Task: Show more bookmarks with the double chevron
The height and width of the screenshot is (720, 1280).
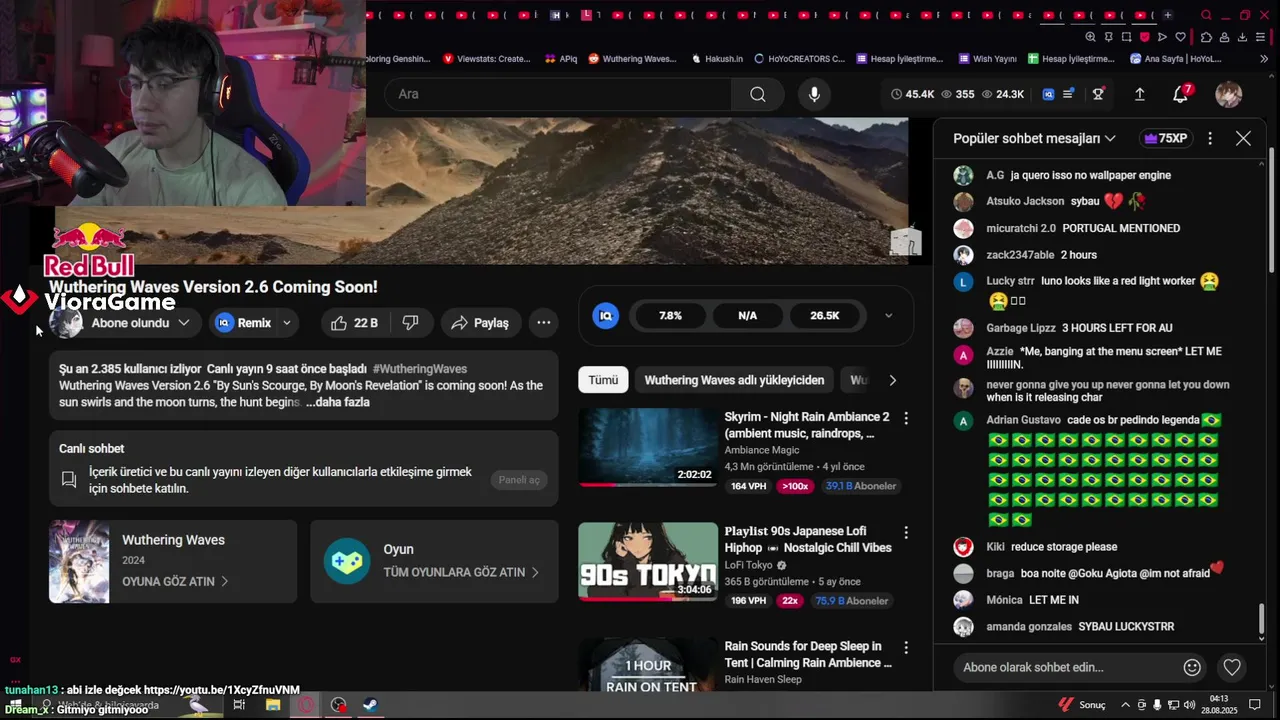Action: pyautogui.click(x=1263, y=59)
